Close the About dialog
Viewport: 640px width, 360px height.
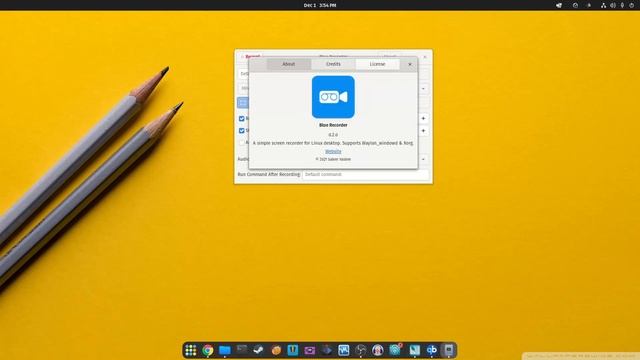pos(410,64)
